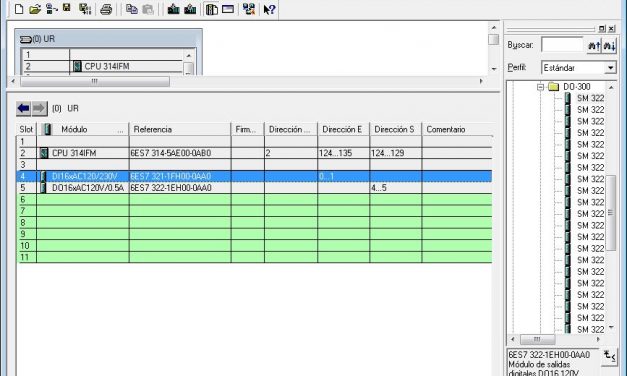
Task: Click the station view scroll down arrow
Action: [x=494, y=69]
